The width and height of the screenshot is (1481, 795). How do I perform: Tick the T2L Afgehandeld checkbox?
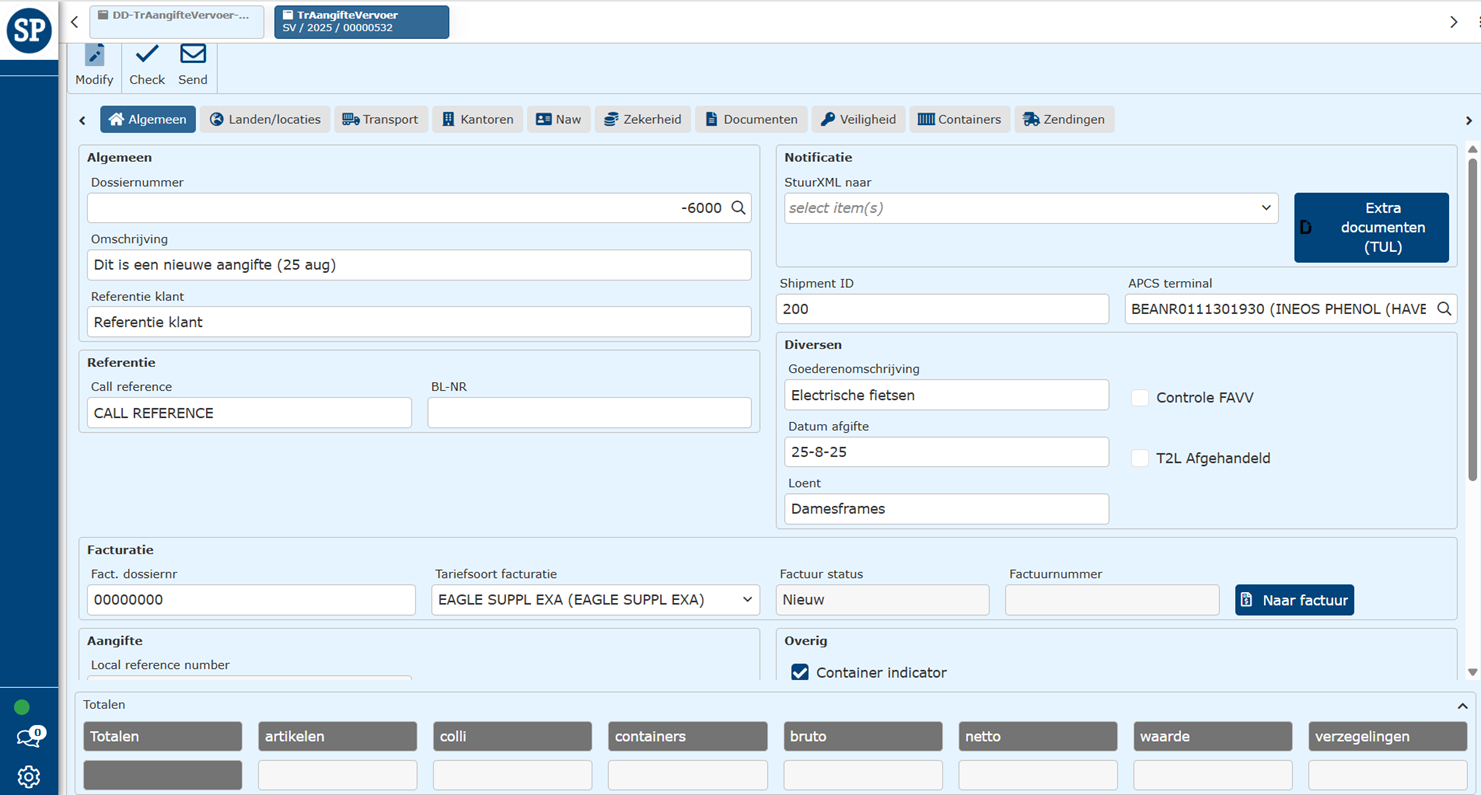tap(1140, 458)
